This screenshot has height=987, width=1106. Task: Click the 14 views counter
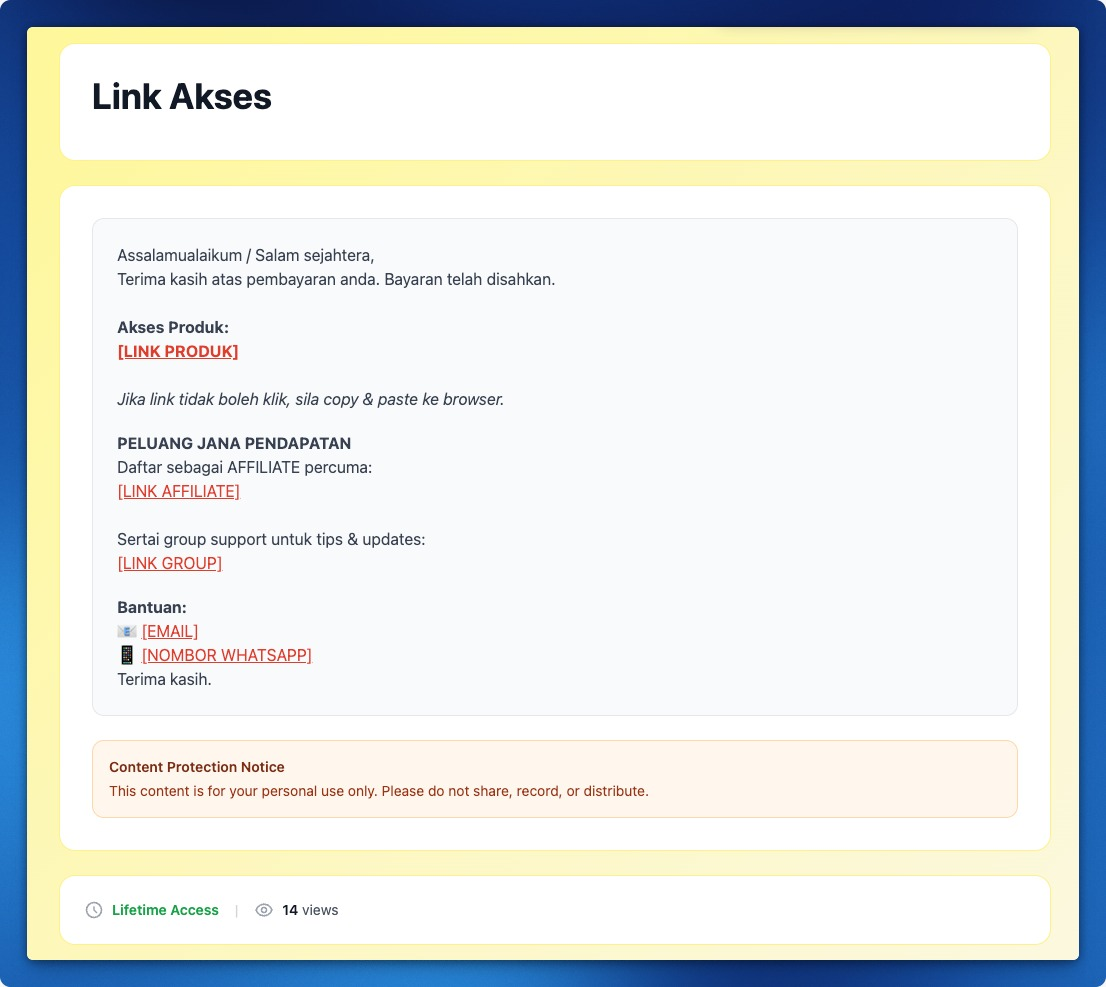[x=310, y=910]
